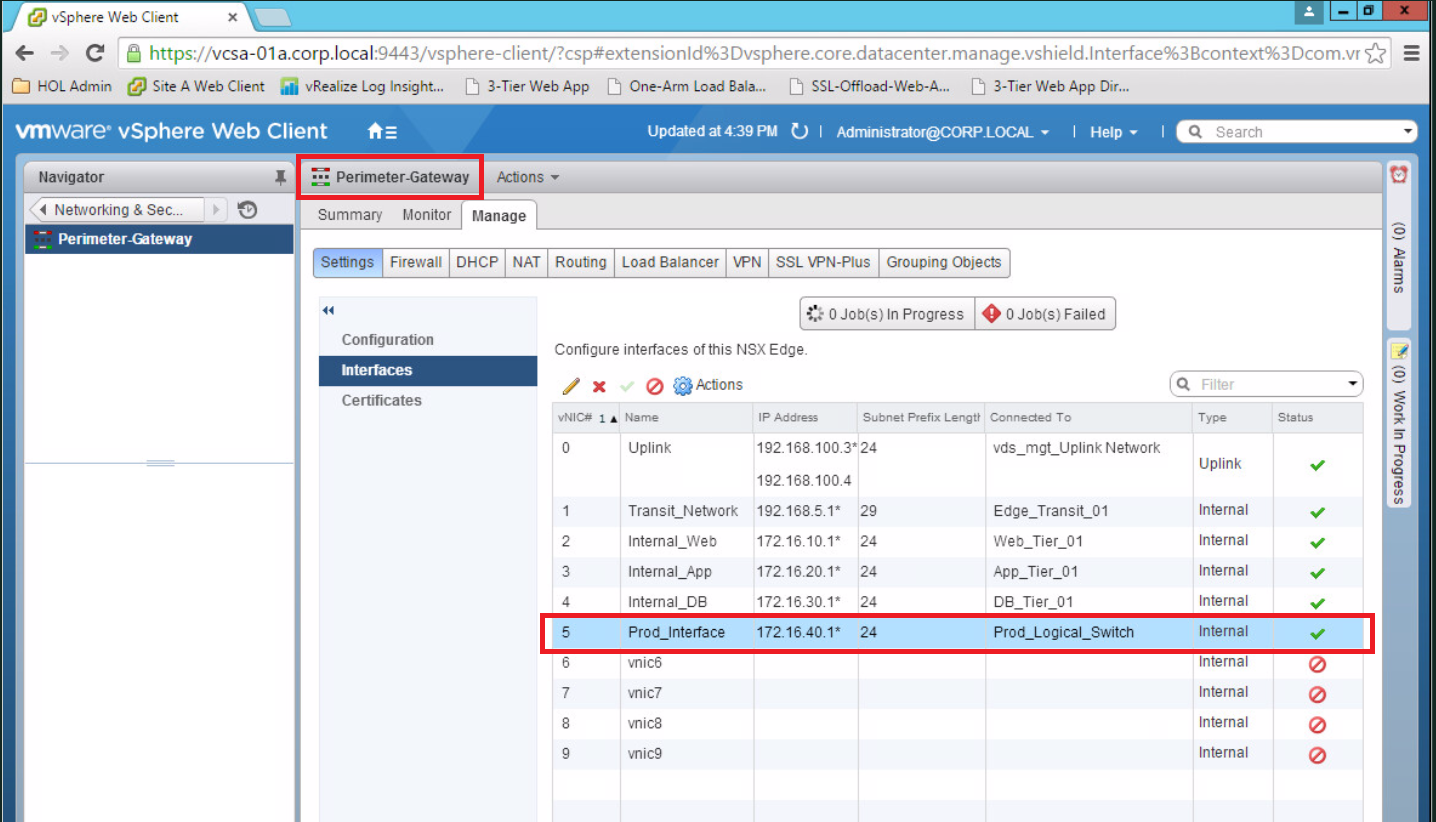
Task: Select the Settings tab
Action: click(x=347, y=262)
